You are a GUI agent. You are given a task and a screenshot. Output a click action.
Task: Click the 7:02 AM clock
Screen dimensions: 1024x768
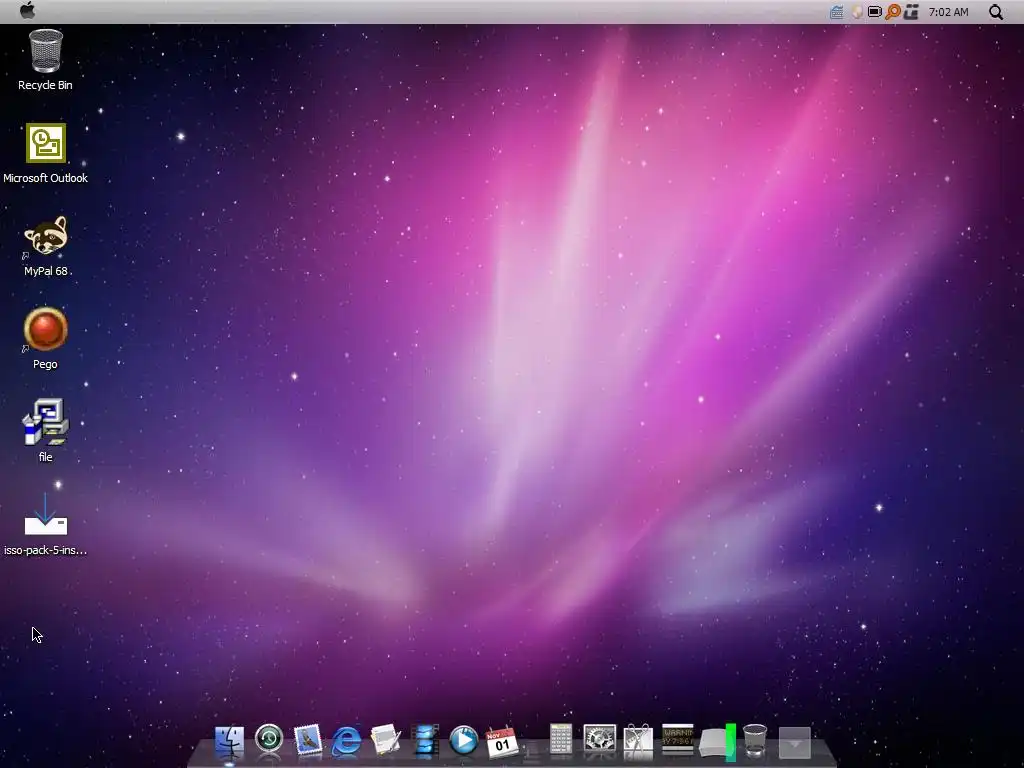(948, 12)
